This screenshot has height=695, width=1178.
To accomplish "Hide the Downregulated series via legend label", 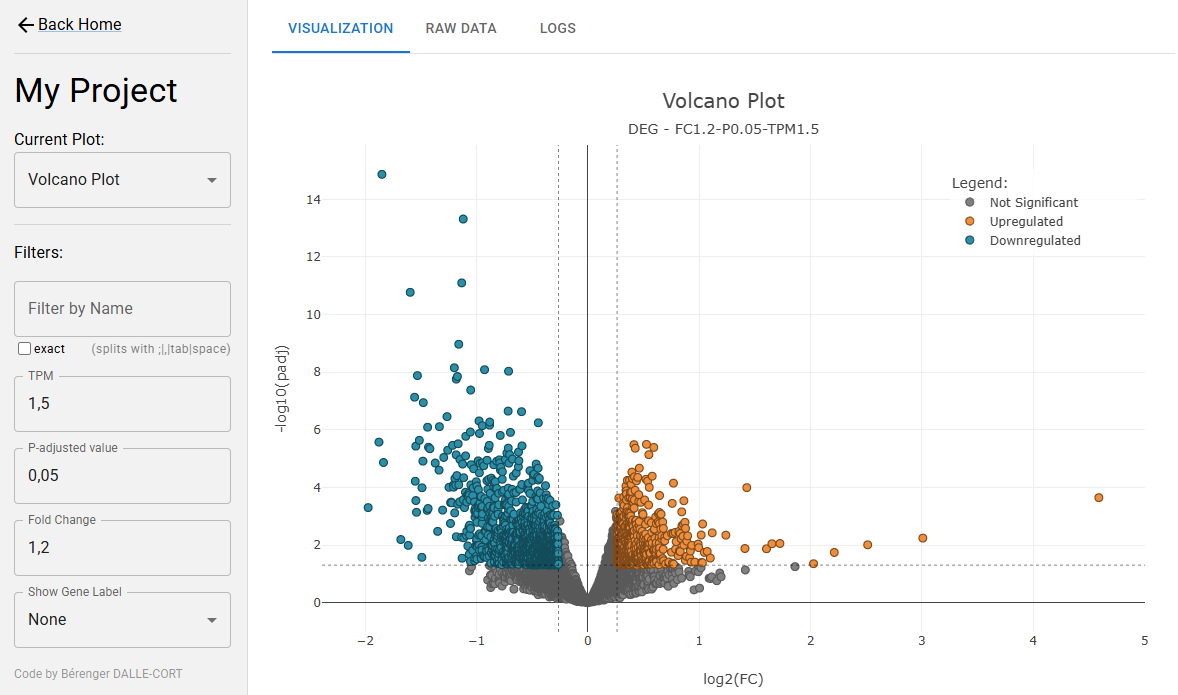I will coord(1035,241).
